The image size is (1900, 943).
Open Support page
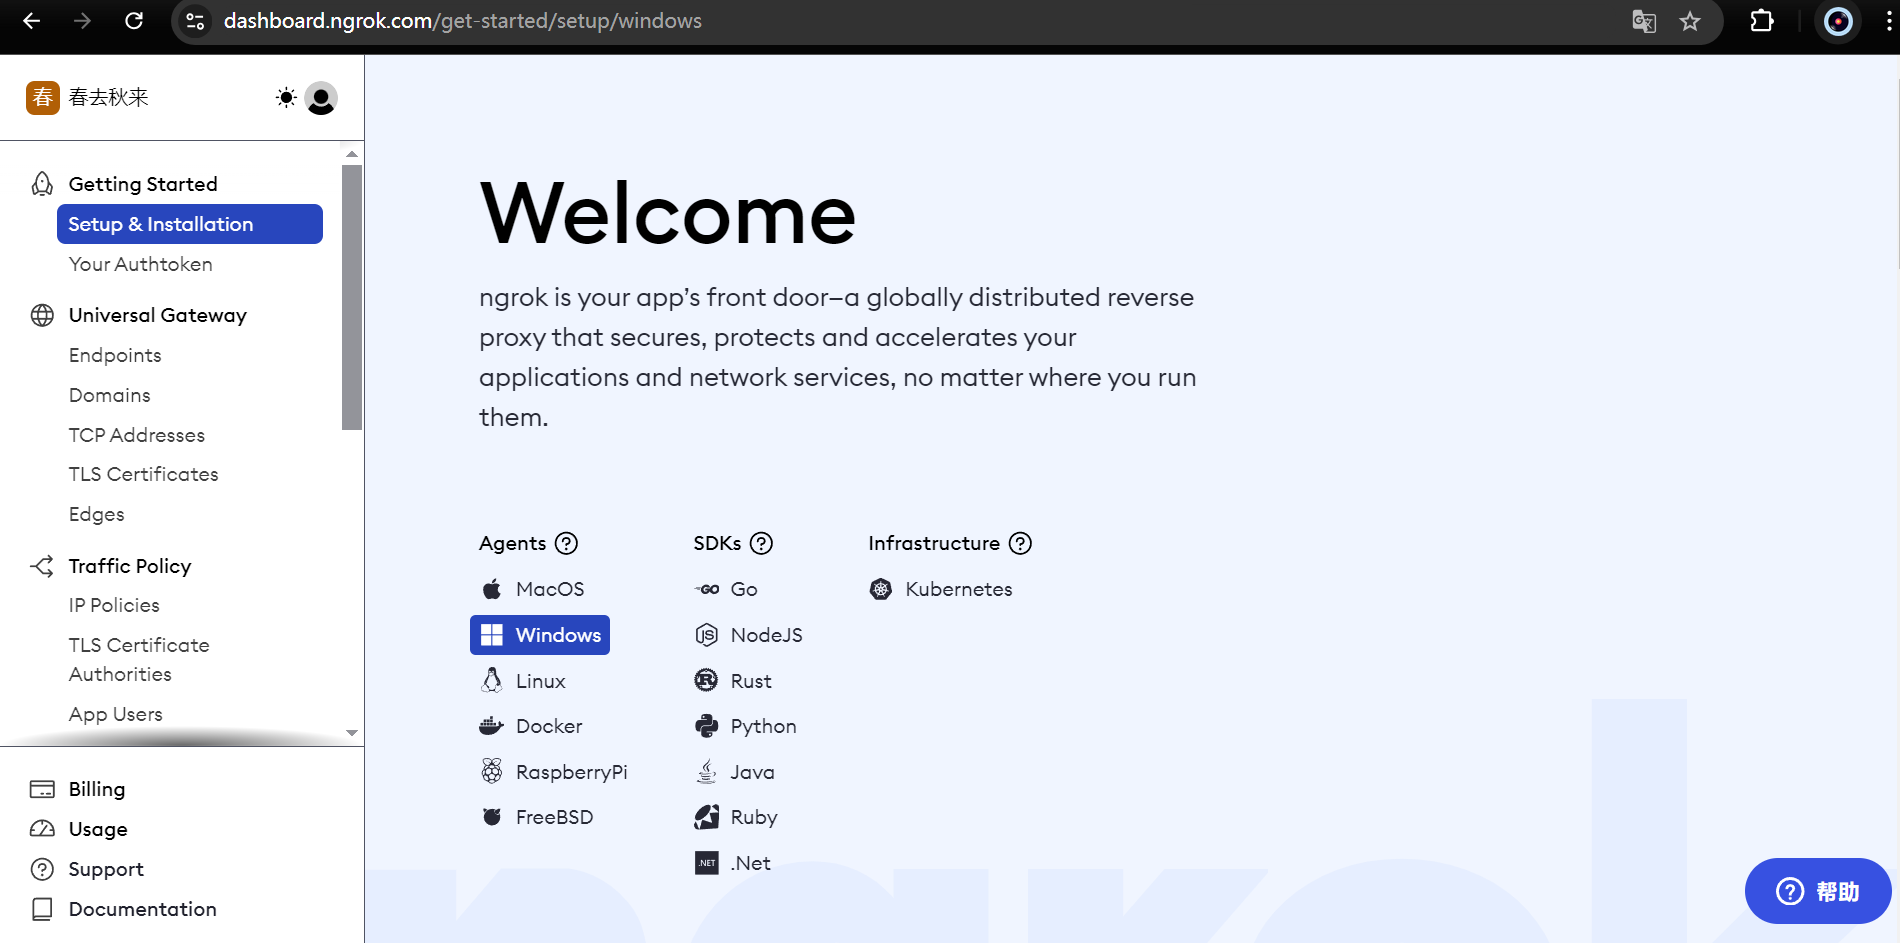[x=106, y=869]
